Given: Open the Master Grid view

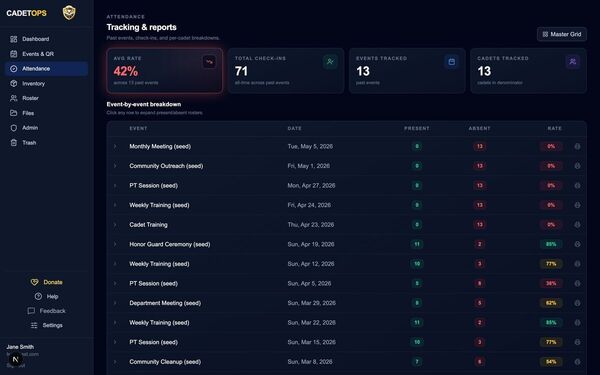Looking at the screenshot, I should click(562, 34).
